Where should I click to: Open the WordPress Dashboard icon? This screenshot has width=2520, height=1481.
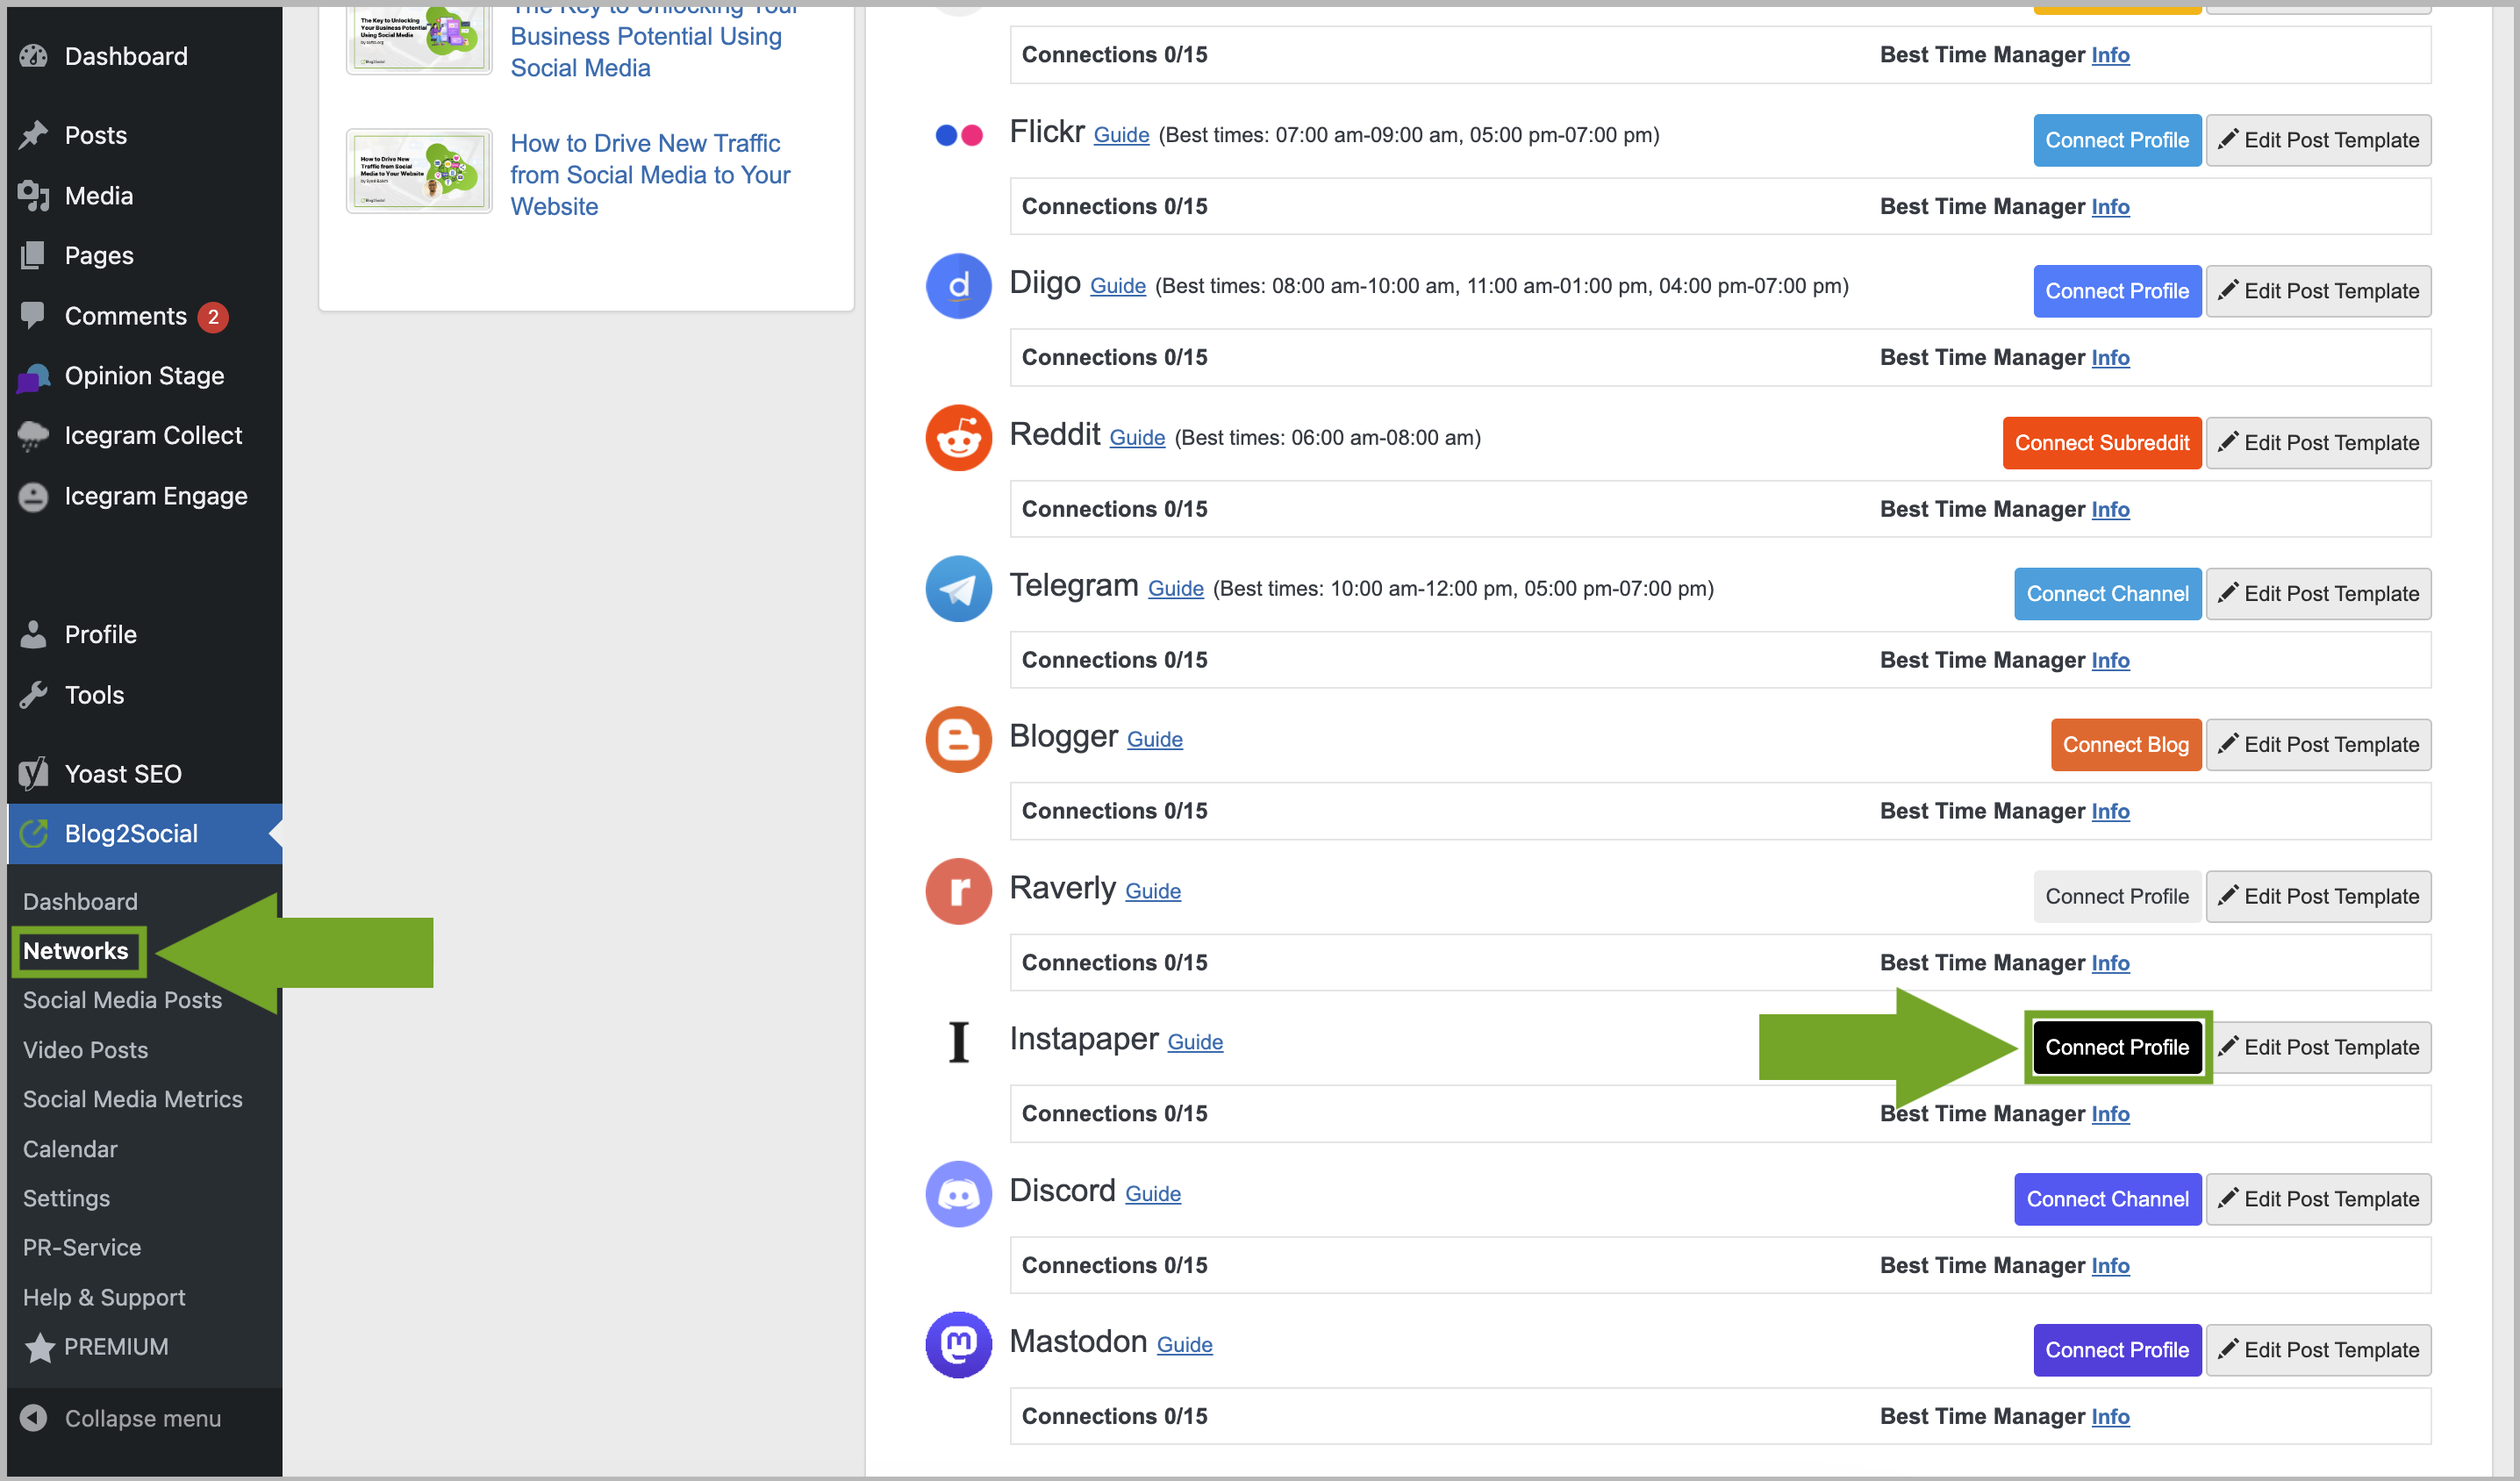(x=34, y=56)
